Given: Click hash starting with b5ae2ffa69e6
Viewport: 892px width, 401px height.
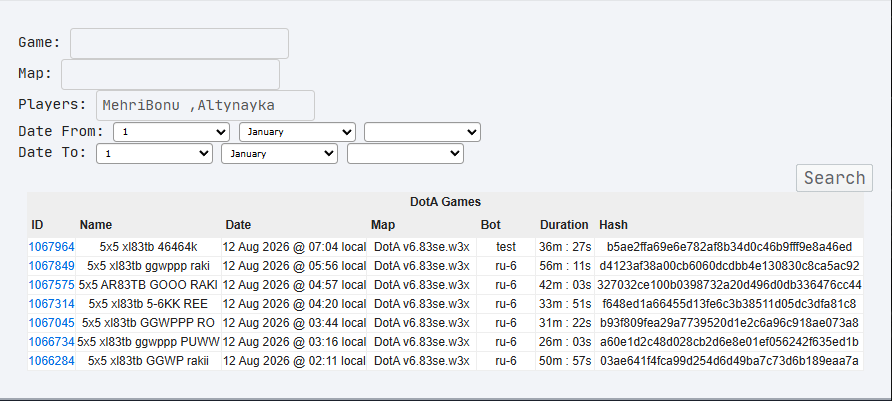Looking at the screenshot, I should tap(729, 247).
